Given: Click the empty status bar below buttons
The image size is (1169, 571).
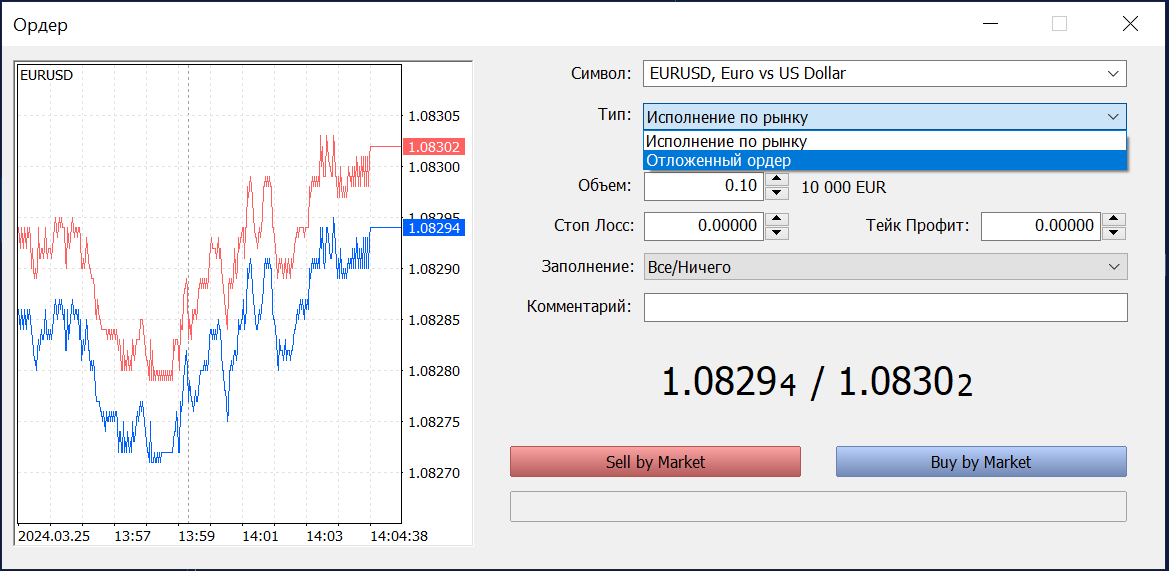Looking at the screenshot, I should pyautogui.click(x=818, y=506).
